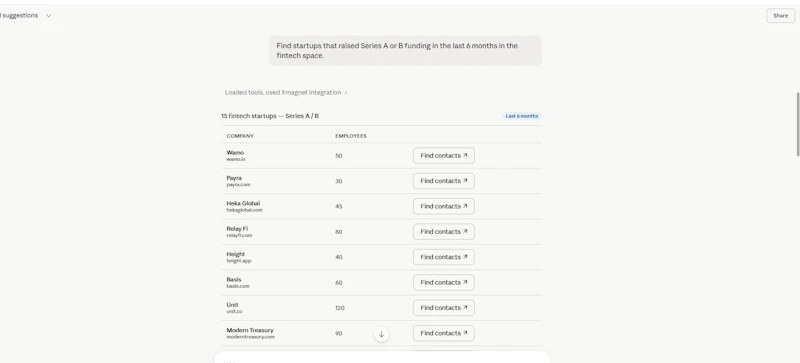
Task: Click the employee count 120 for Unit
Action: [340, 308]
